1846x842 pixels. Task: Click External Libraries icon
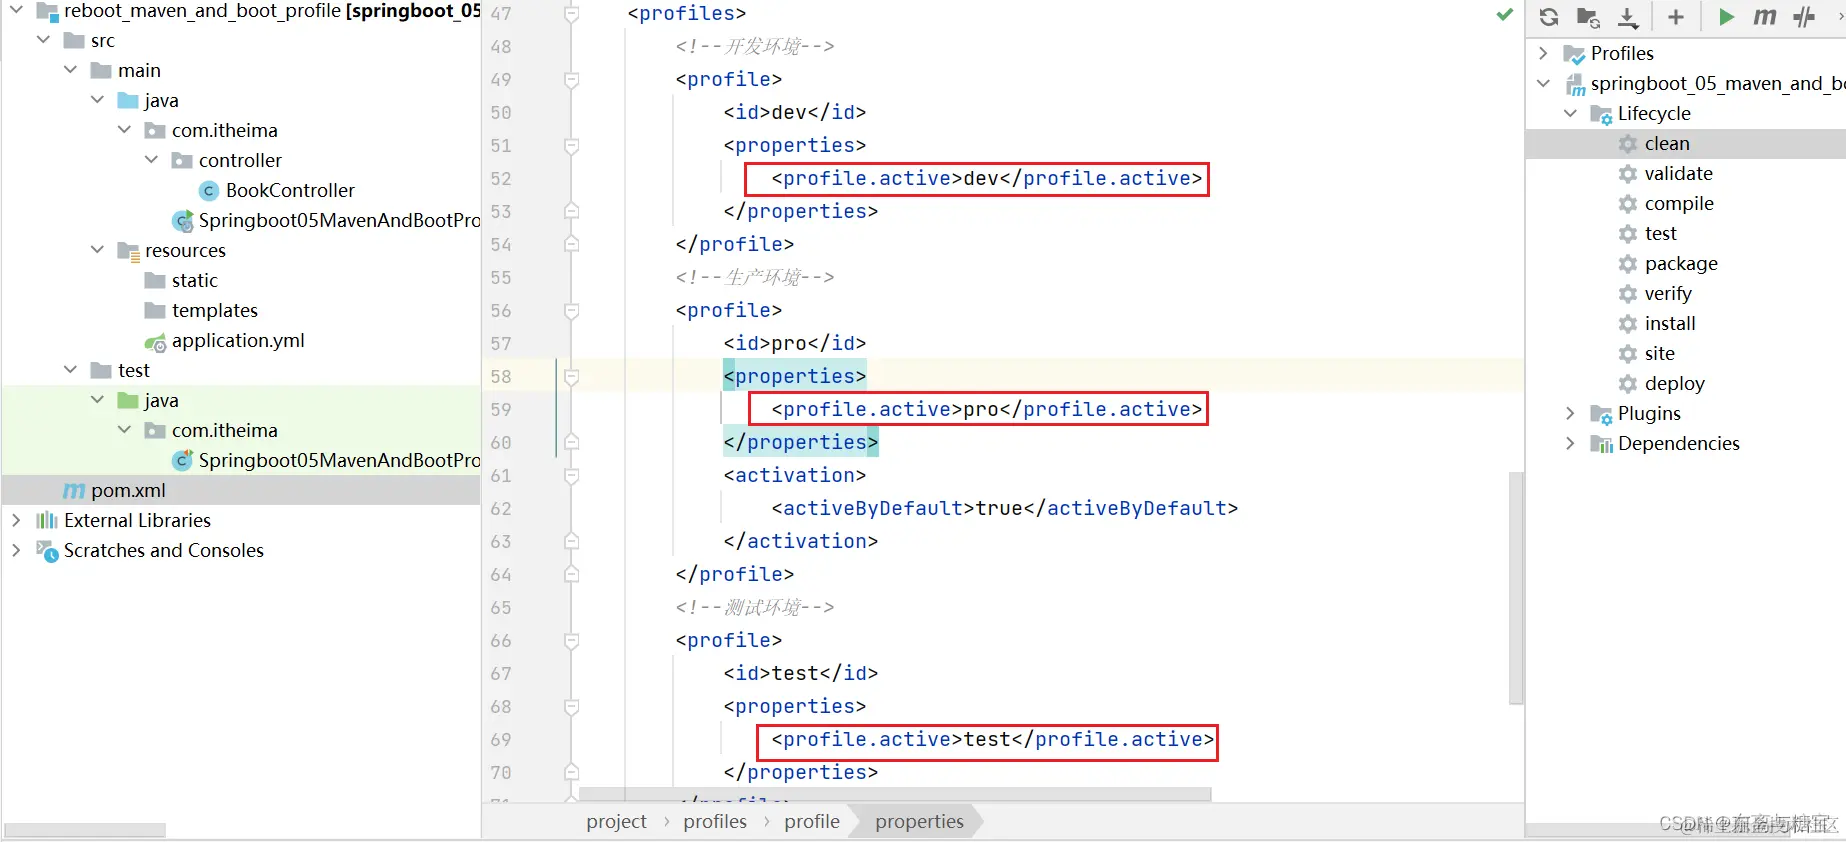pyautogui.click(x=46, y=521)
